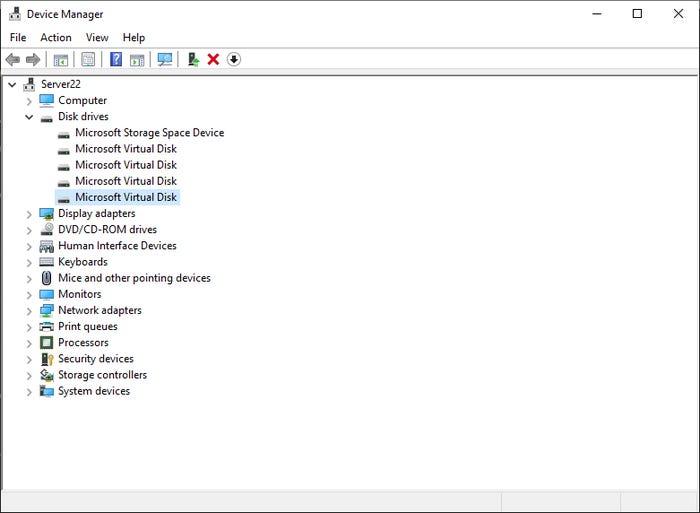The image size is (700, 513).
Task: Maximize the Device Manager window
Action: click(638, 14)
